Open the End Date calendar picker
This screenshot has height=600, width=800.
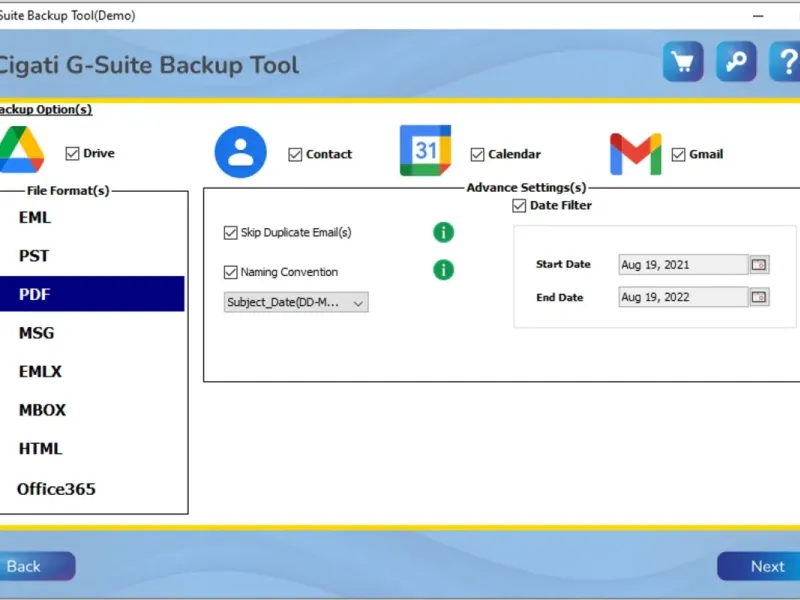click(759, 297)
